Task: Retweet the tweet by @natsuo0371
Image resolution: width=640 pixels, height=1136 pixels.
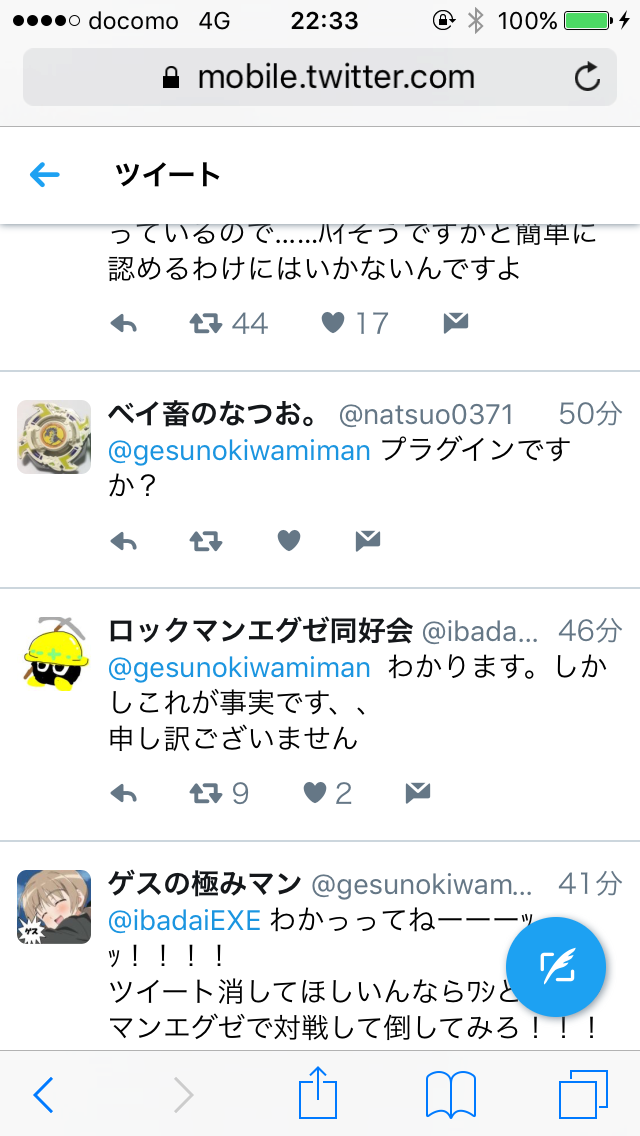Action: (206, 540)
